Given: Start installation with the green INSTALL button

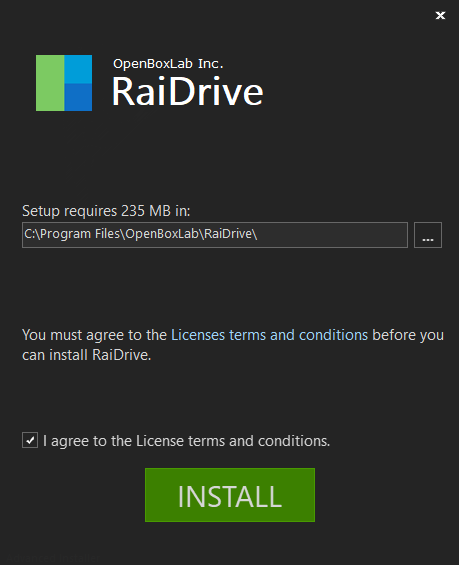Looking at the screenshot, I should click(x=230, y=495).
